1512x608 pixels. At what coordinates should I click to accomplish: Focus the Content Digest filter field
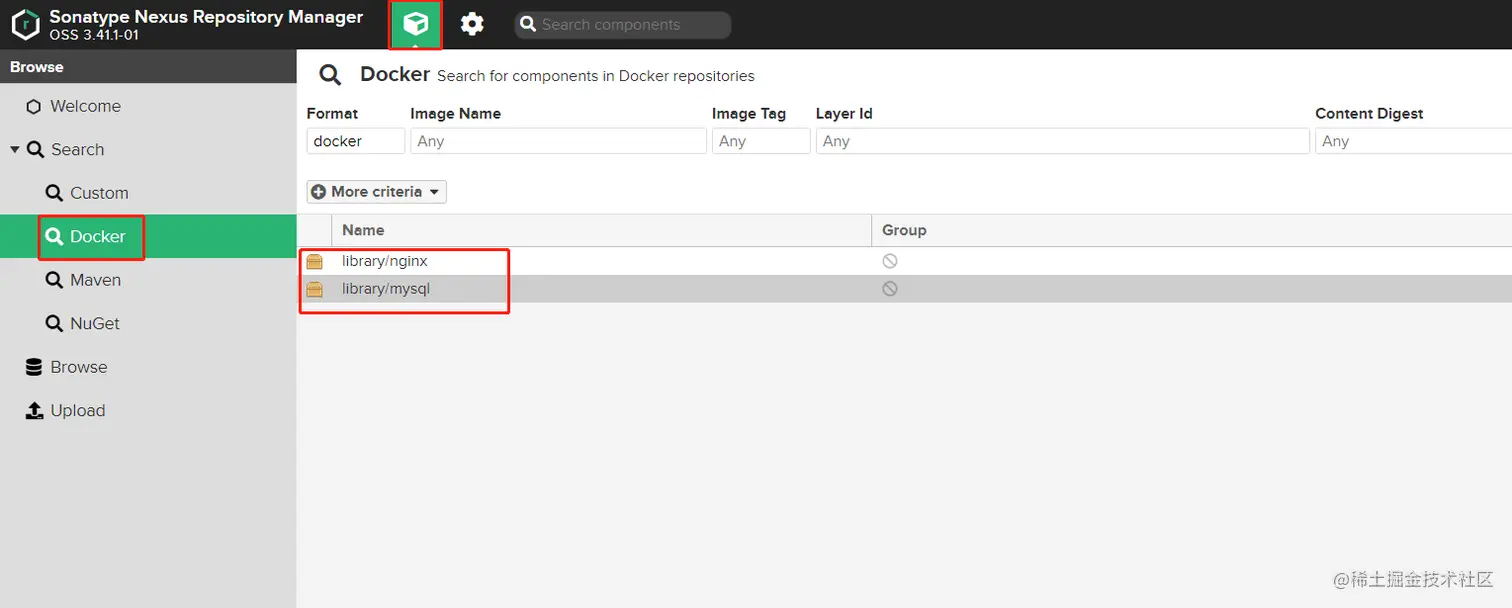1413,141
